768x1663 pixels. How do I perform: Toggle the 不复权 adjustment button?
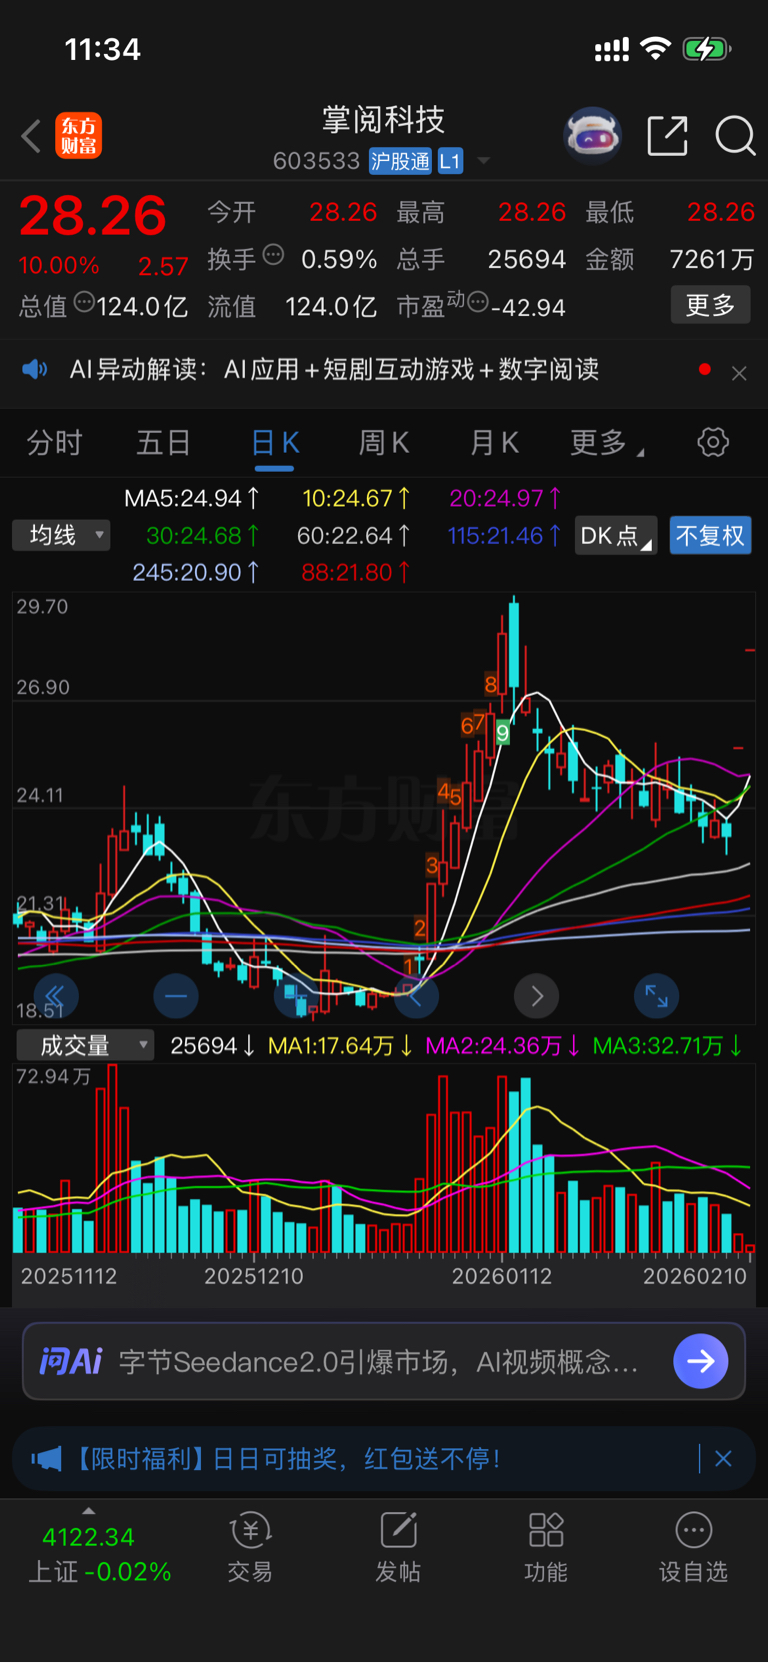pos(710,535)
